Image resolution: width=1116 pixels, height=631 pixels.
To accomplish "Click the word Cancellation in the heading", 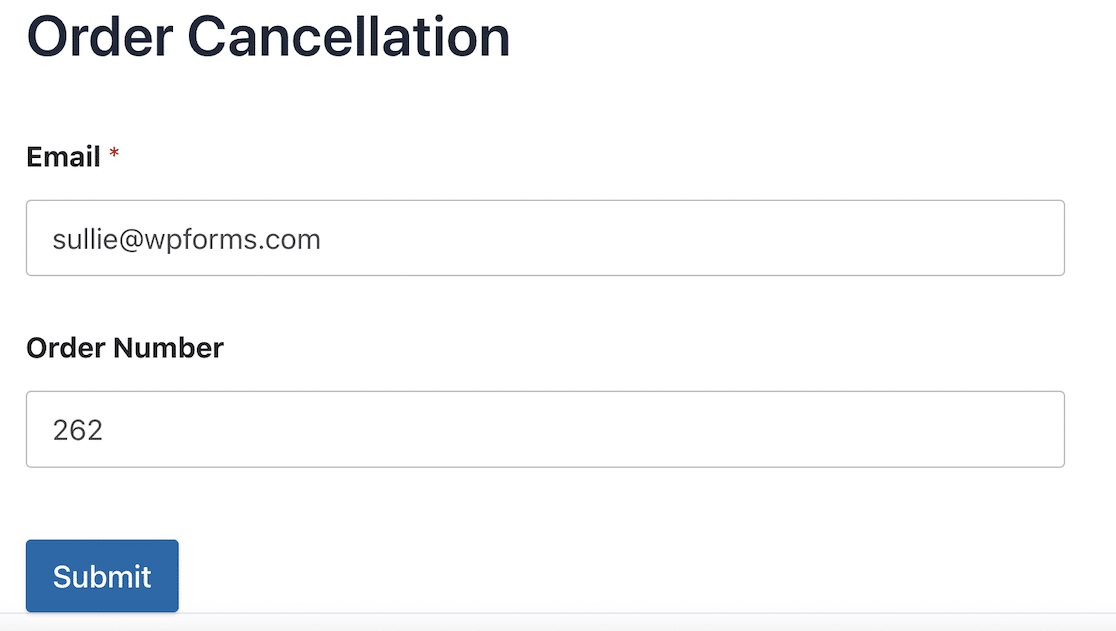I will click(x=349, y=37).
